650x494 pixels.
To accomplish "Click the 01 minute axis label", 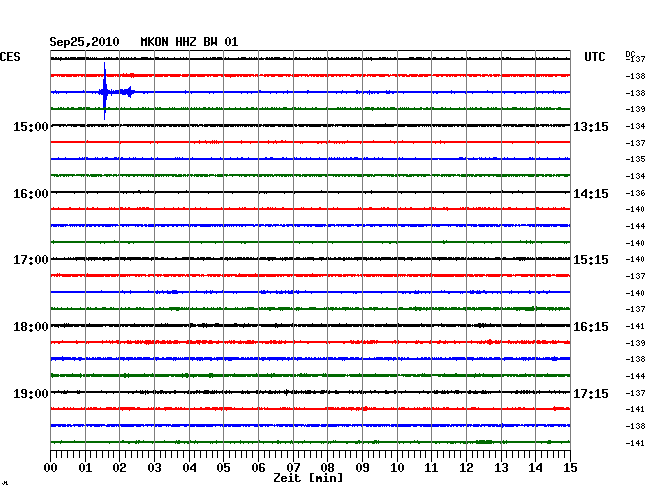I will (85, 468).
